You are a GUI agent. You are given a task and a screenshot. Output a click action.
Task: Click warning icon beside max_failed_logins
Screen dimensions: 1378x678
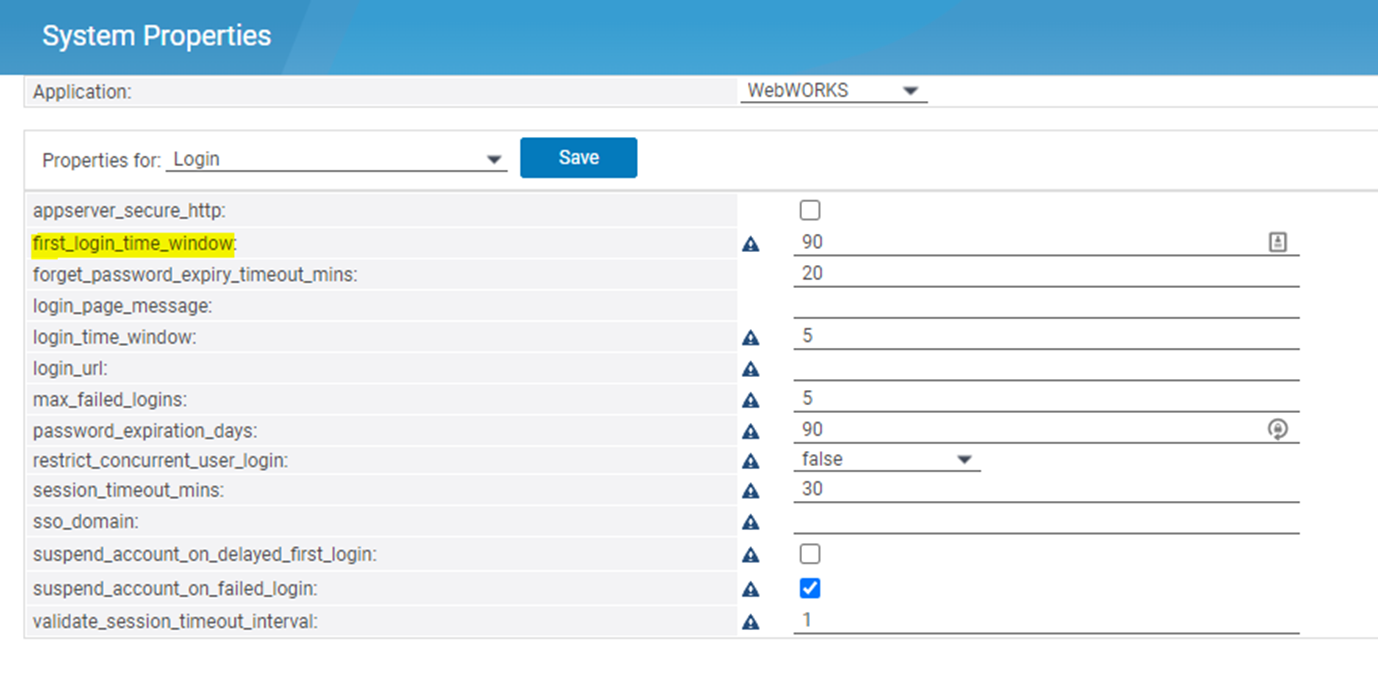click(x=751, y=400)
